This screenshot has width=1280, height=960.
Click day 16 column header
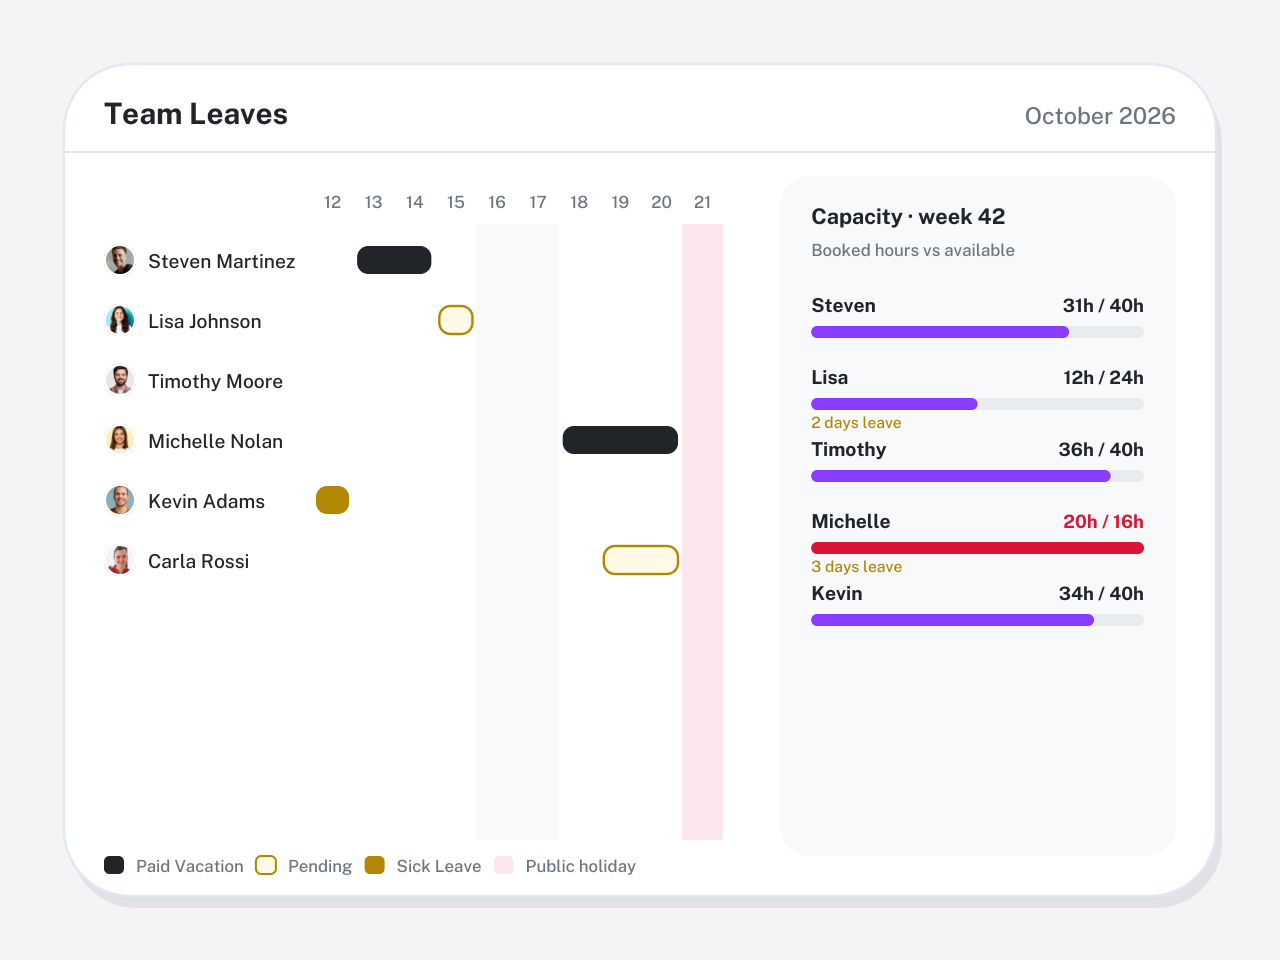tap(497, 202)
